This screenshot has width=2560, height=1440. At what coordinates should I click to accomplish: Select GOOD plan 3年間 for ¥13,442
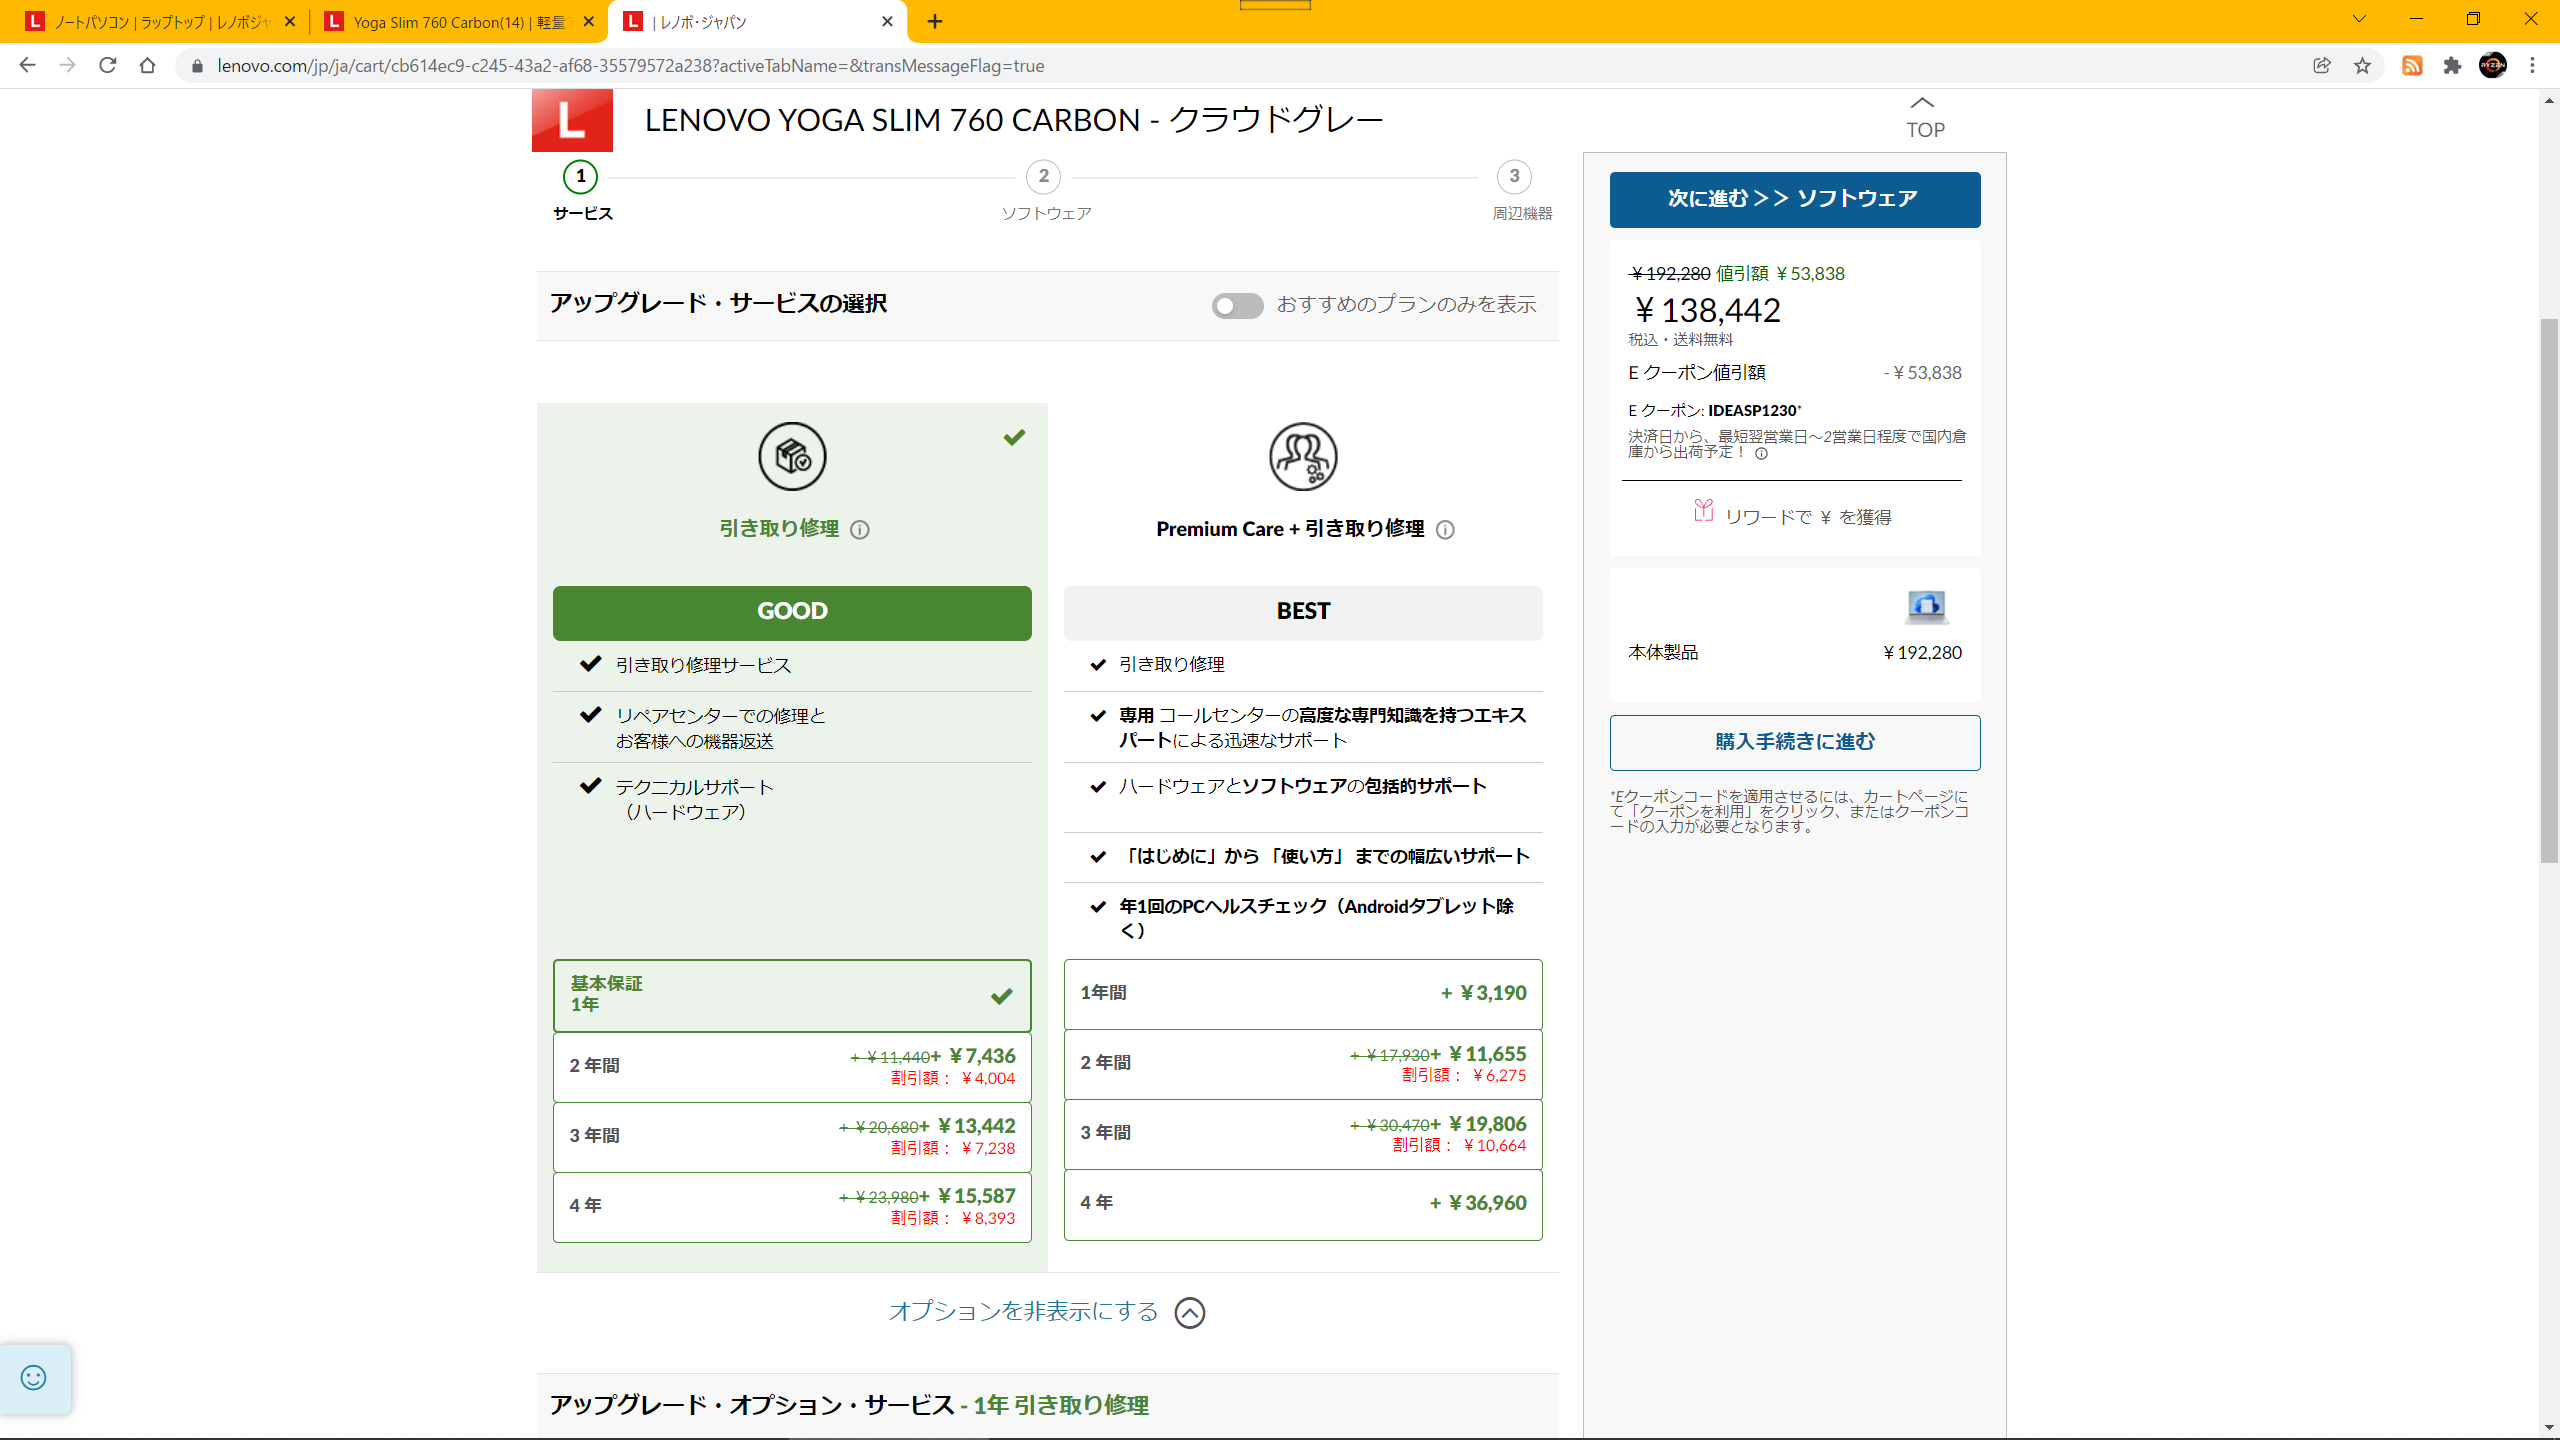(x=792, y=1136)
